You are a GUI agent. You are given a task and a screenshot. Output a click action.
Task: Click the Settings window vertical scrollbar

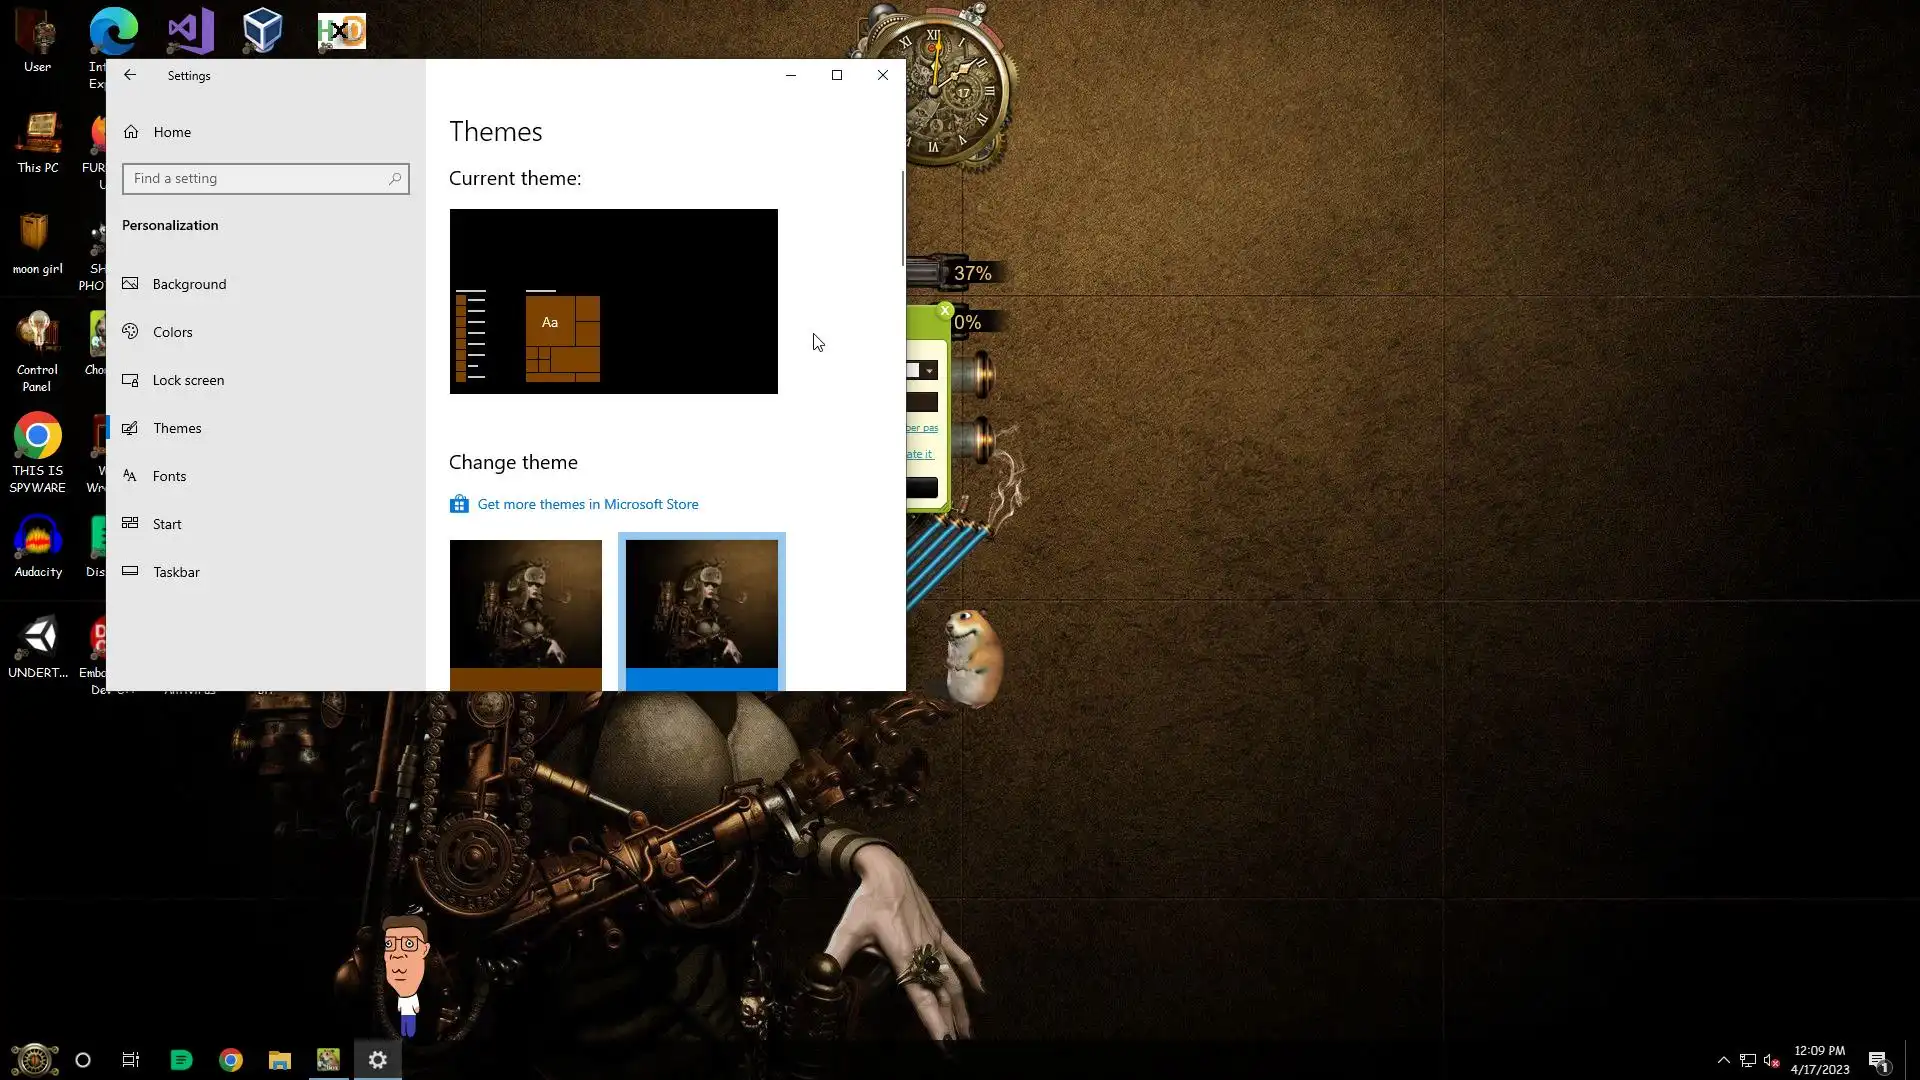point(902,218)
